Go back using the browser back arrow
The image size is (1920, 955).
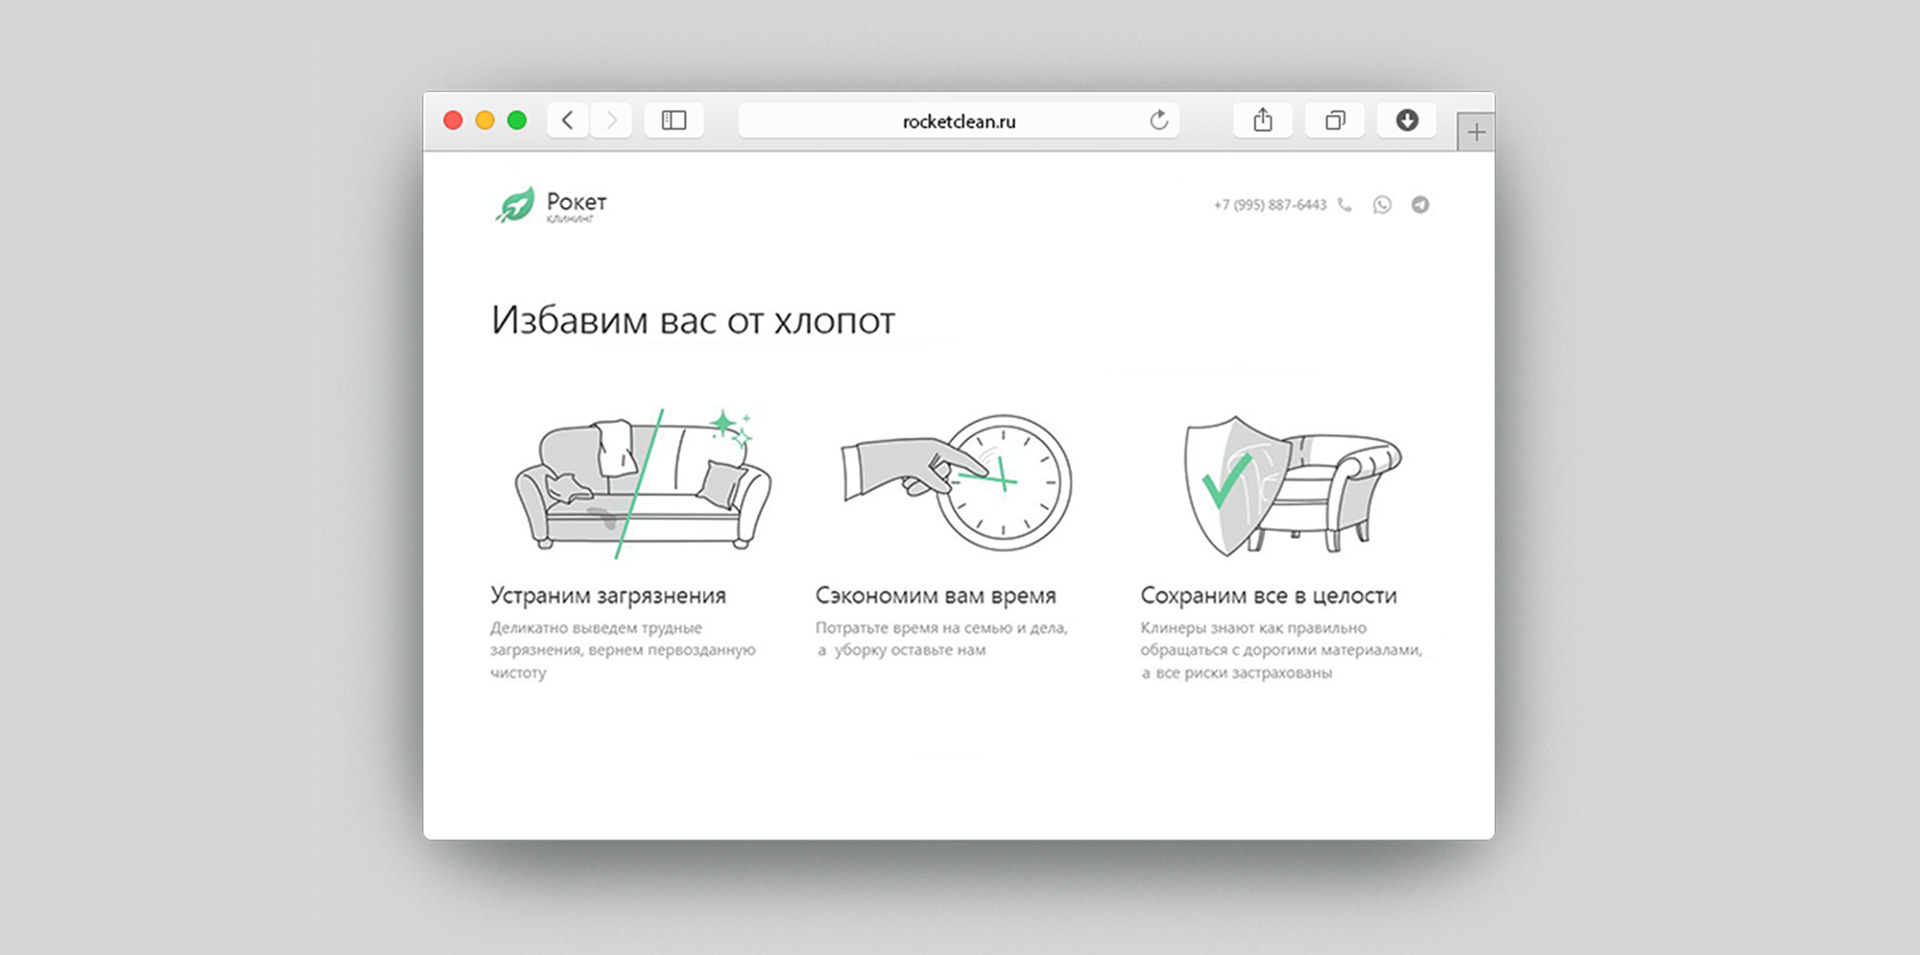click(568, 121)
